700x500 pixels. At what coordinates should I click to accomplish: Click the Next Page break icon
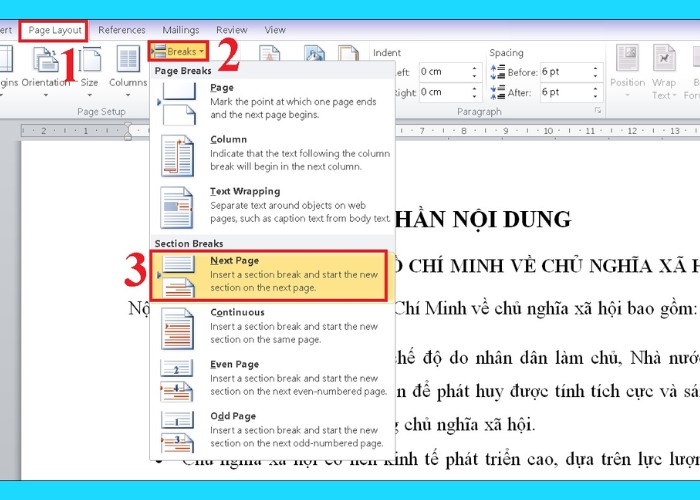coord(178,277)
